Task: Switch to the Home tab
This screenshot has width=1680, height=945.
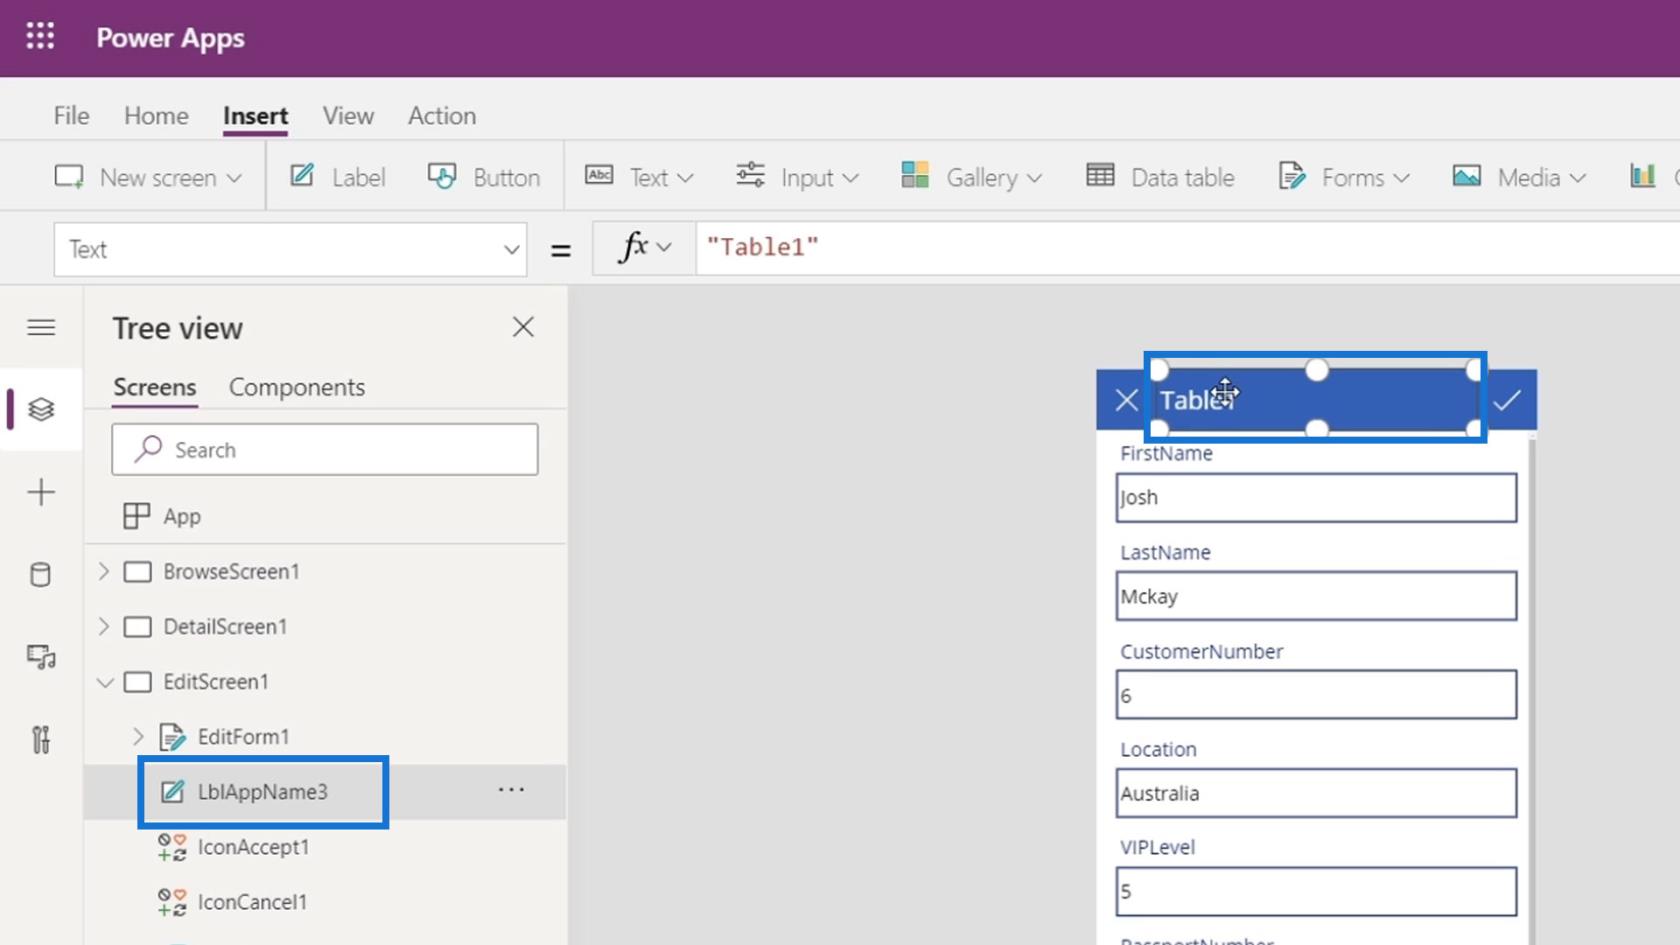Action: click(156, 116)
